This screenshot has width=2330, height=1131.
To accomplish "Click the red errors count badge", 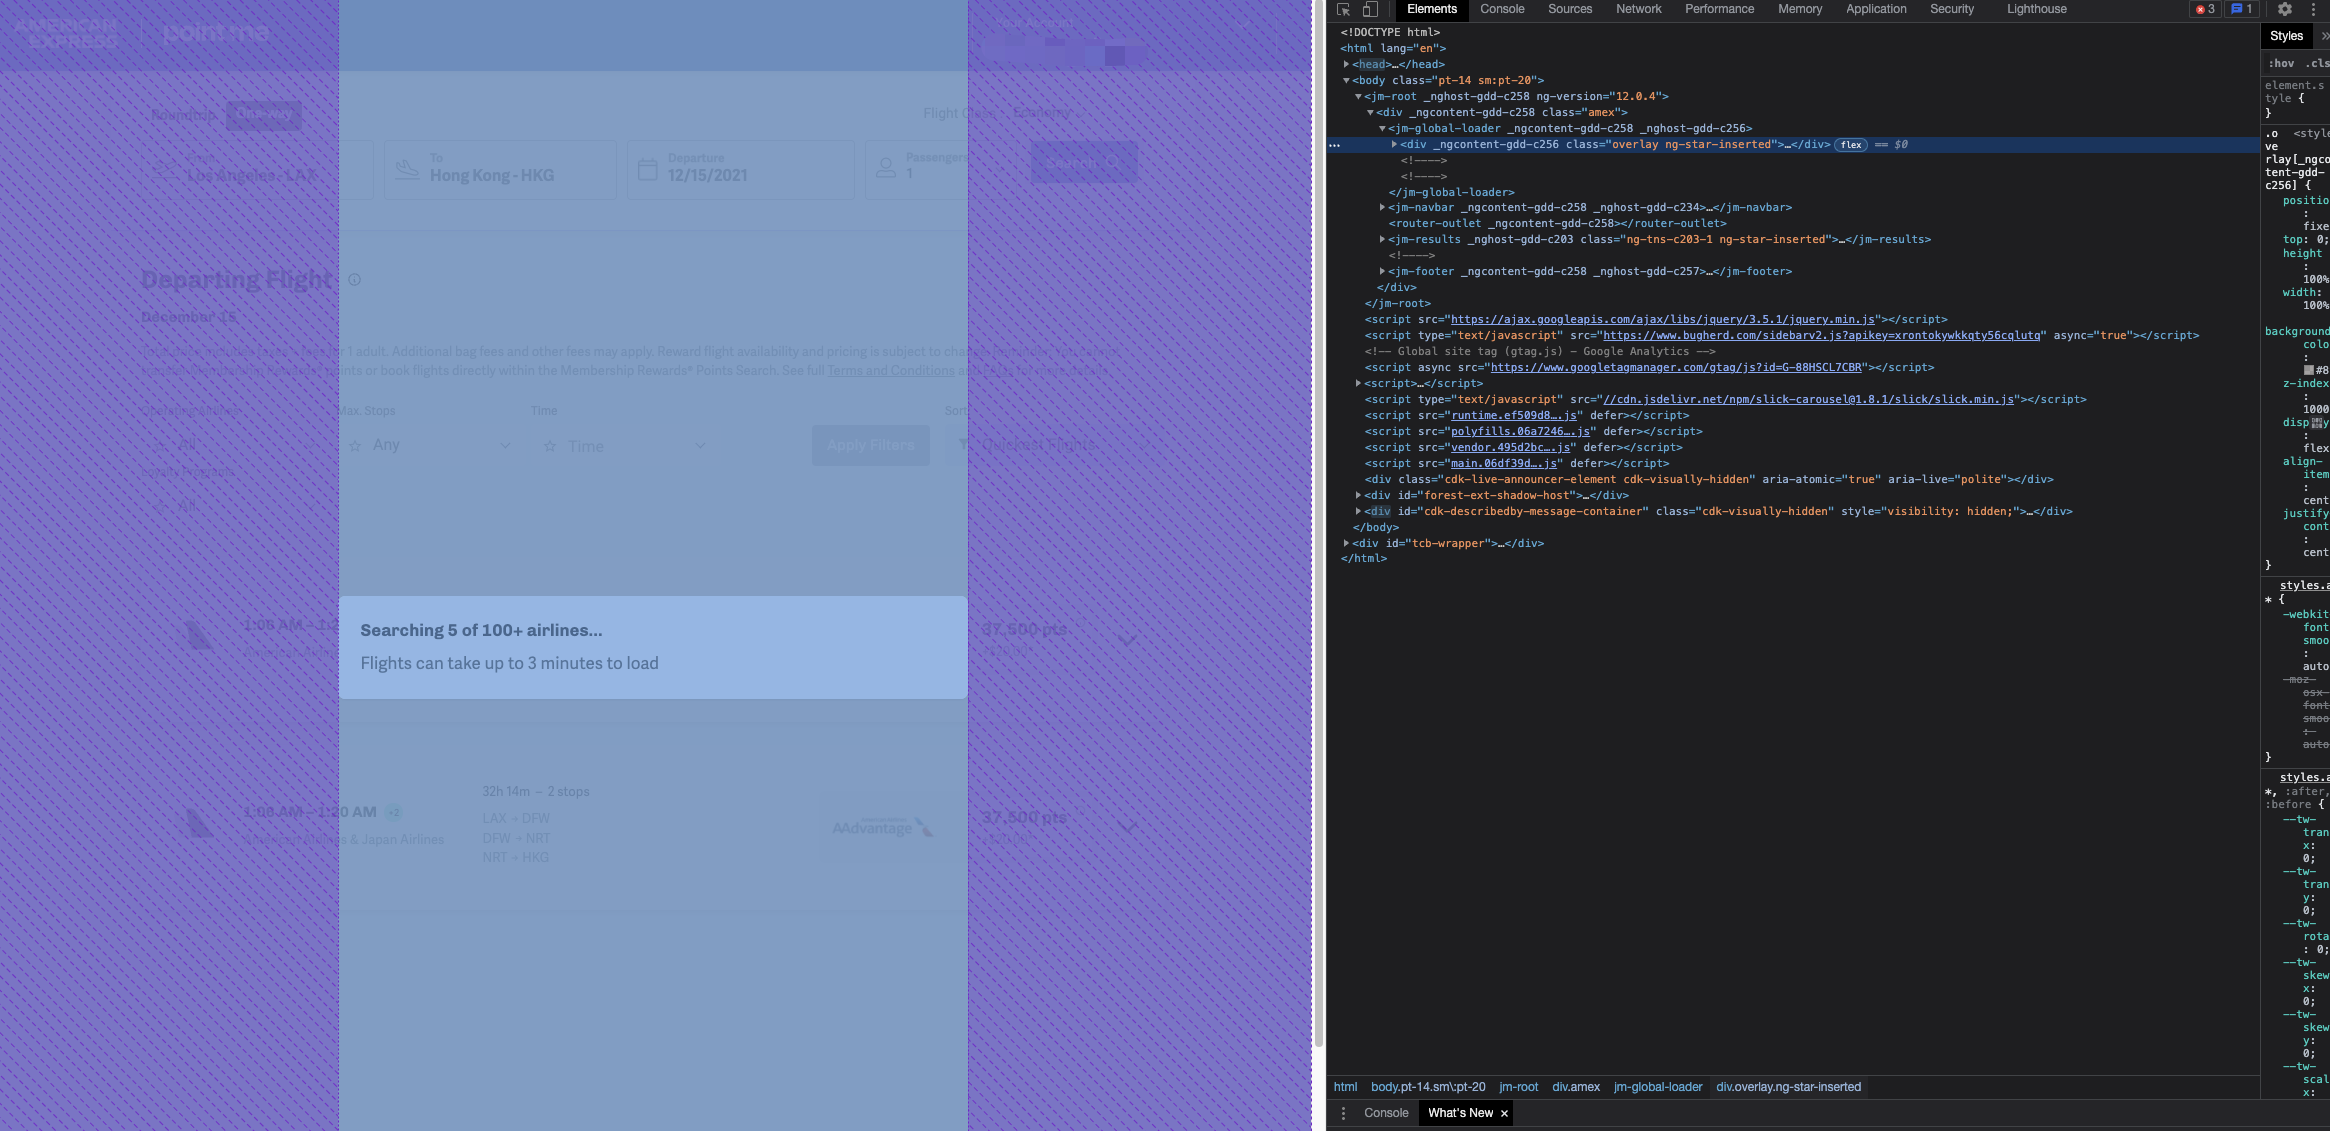I will click(2205, 9).
